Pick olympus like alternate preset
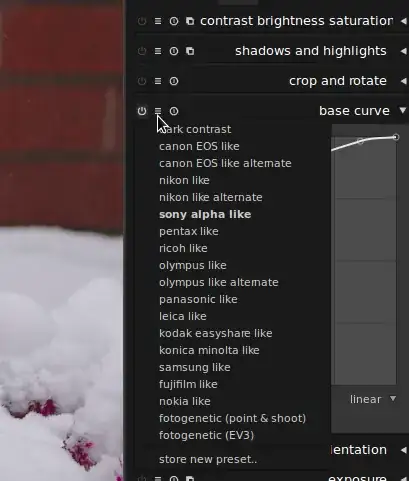The height and width of the screenshot is (481, 409). point(219,282)
